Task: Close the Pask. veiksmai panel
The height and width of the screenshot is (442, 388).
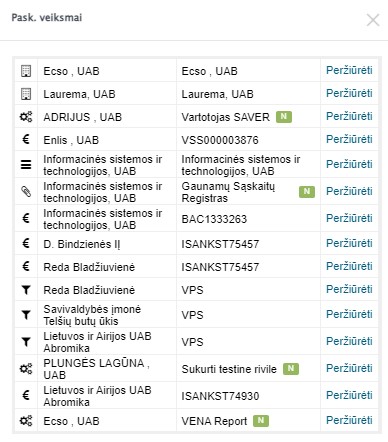Action: coord(373,20)
